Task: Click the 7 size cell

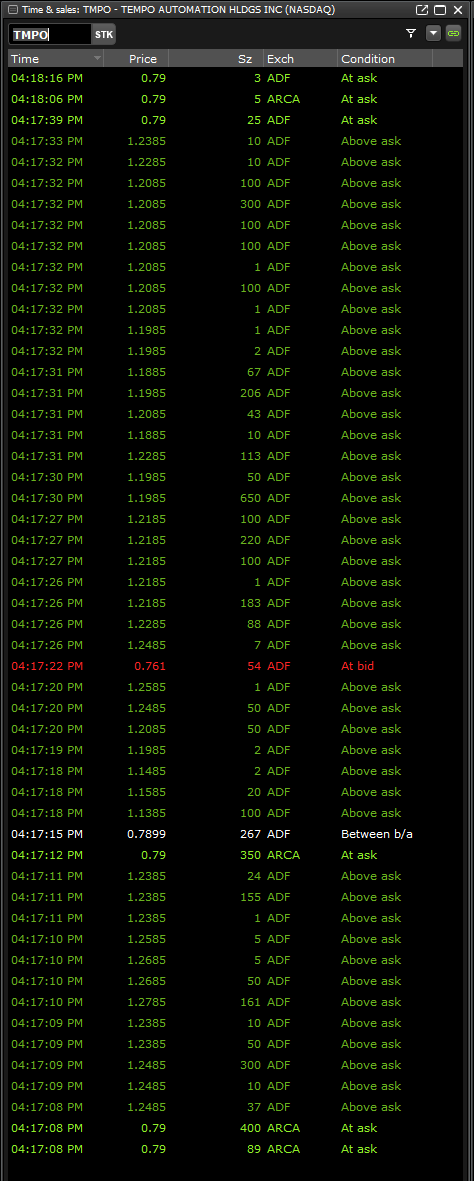Action: pyautogui.click(x=257, y=645)
